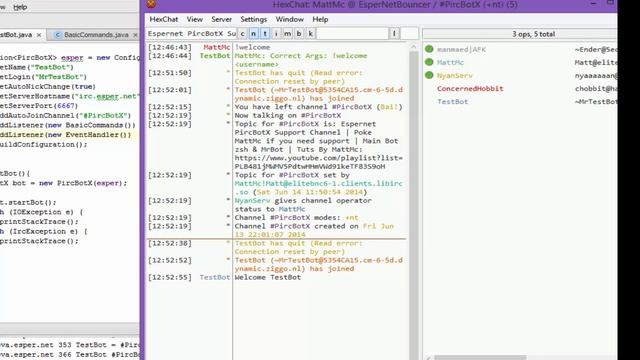Click the channel key input field

[352, 33]
